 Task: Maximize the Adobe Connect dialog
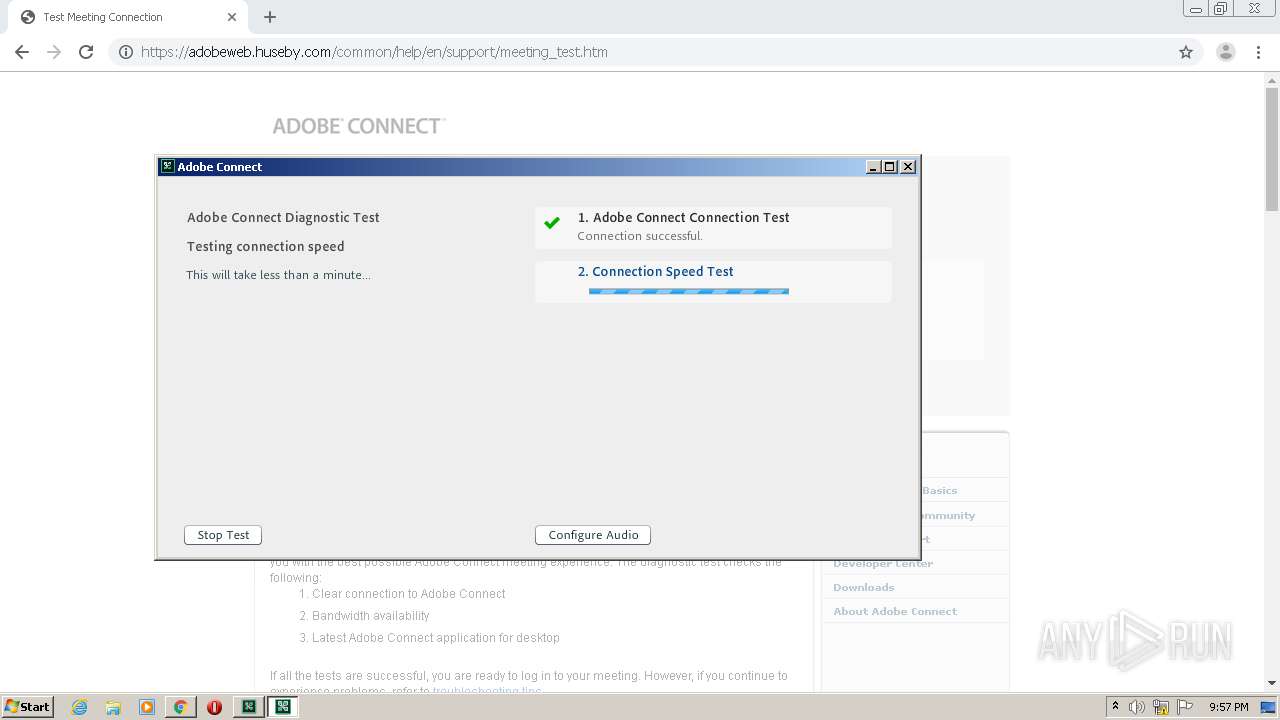pos(890,167)
